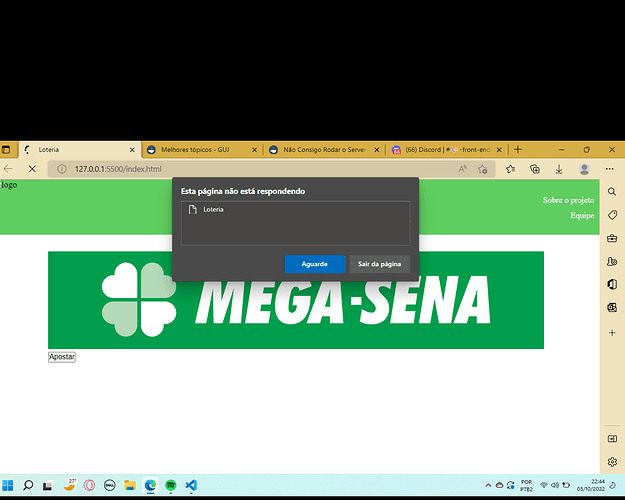Close the Melhores tópicos tab
The height and width of the screenshot is (500, 625).
[254, 150]
